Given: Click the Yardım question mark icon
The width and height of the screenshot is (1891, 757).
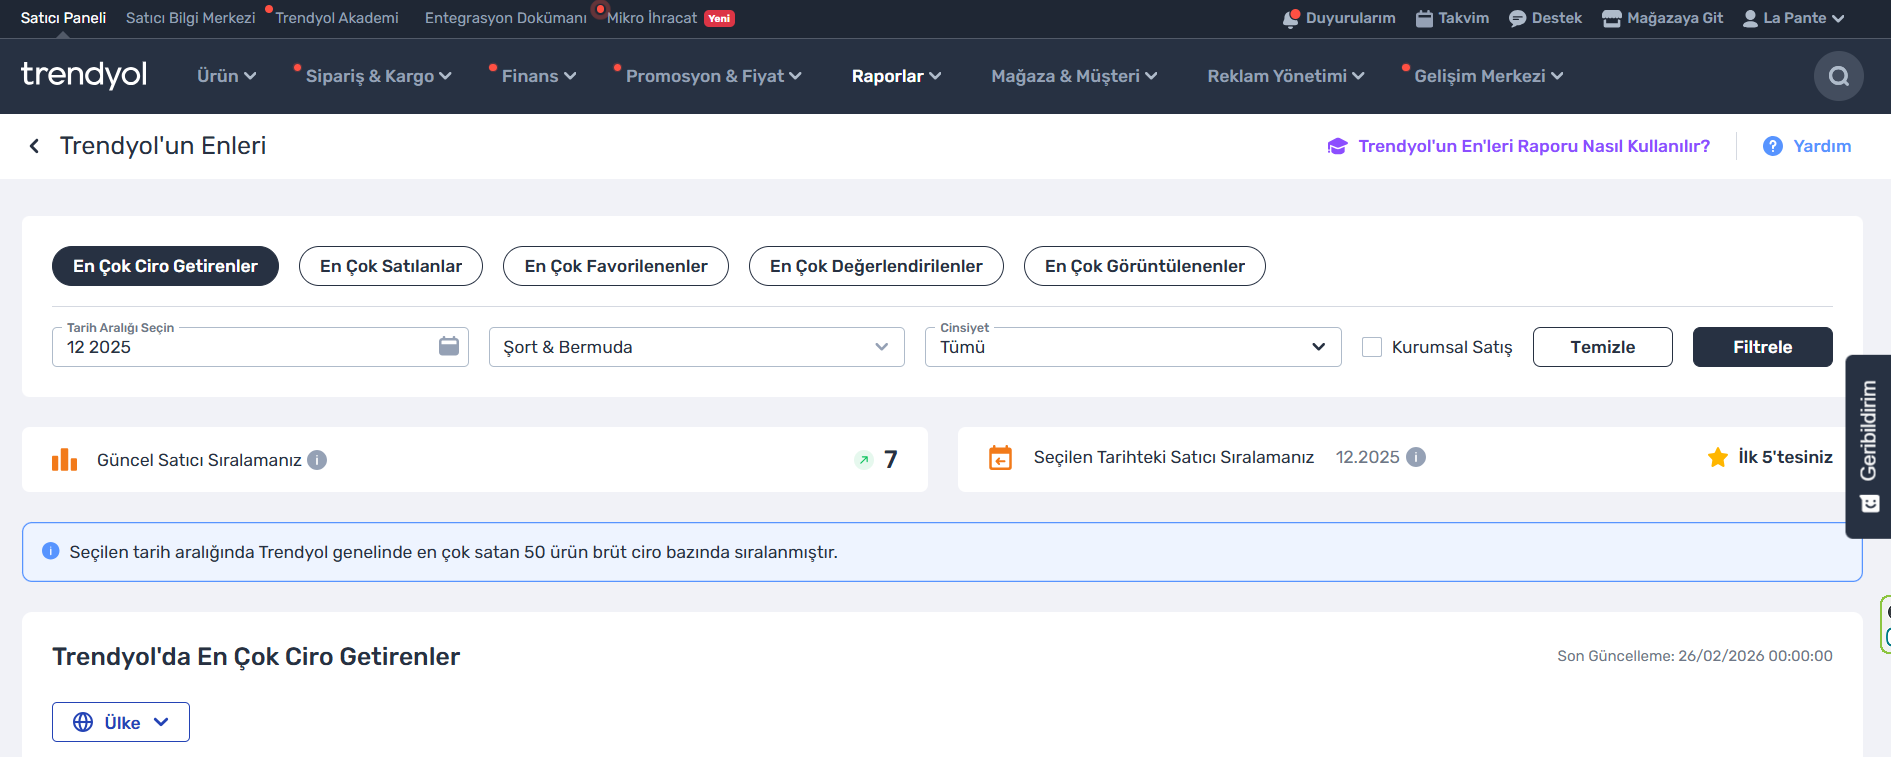Looking at the screenshot, I should 1773,146.
